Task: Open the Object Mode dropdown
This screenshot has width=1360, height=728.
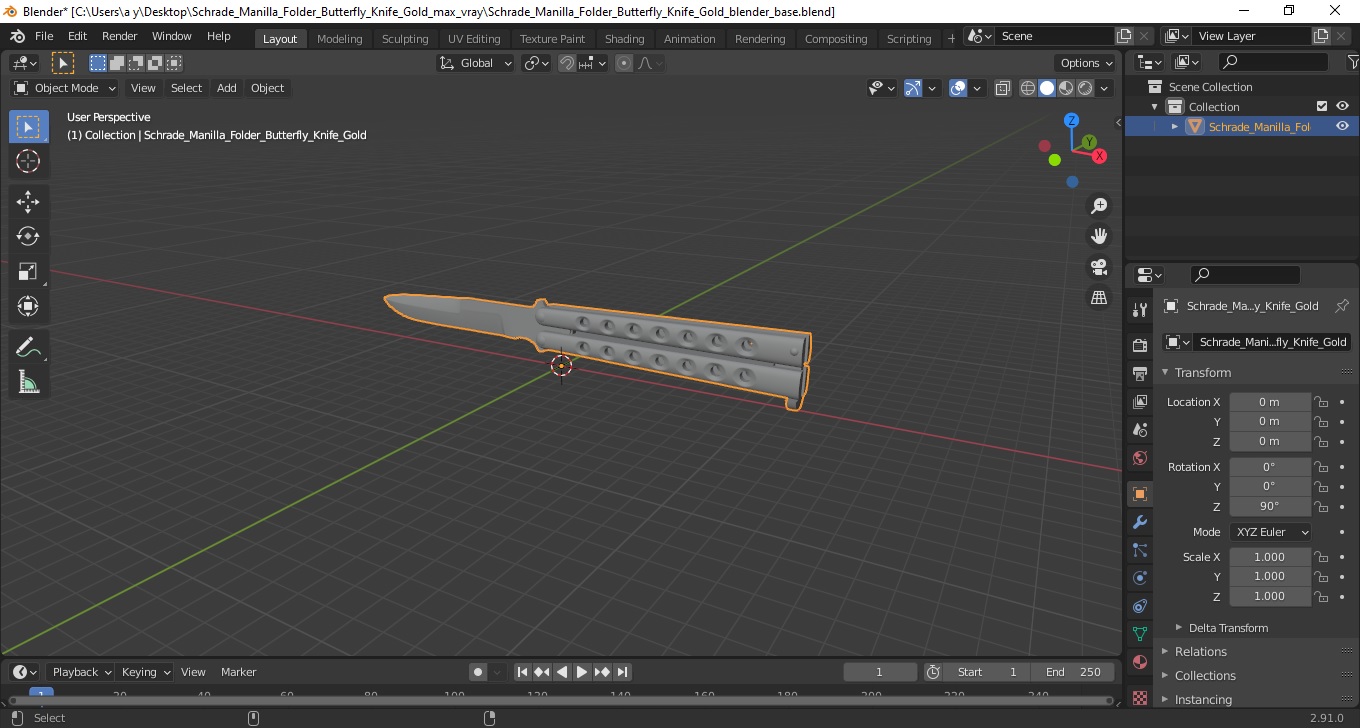Action: 66,88
